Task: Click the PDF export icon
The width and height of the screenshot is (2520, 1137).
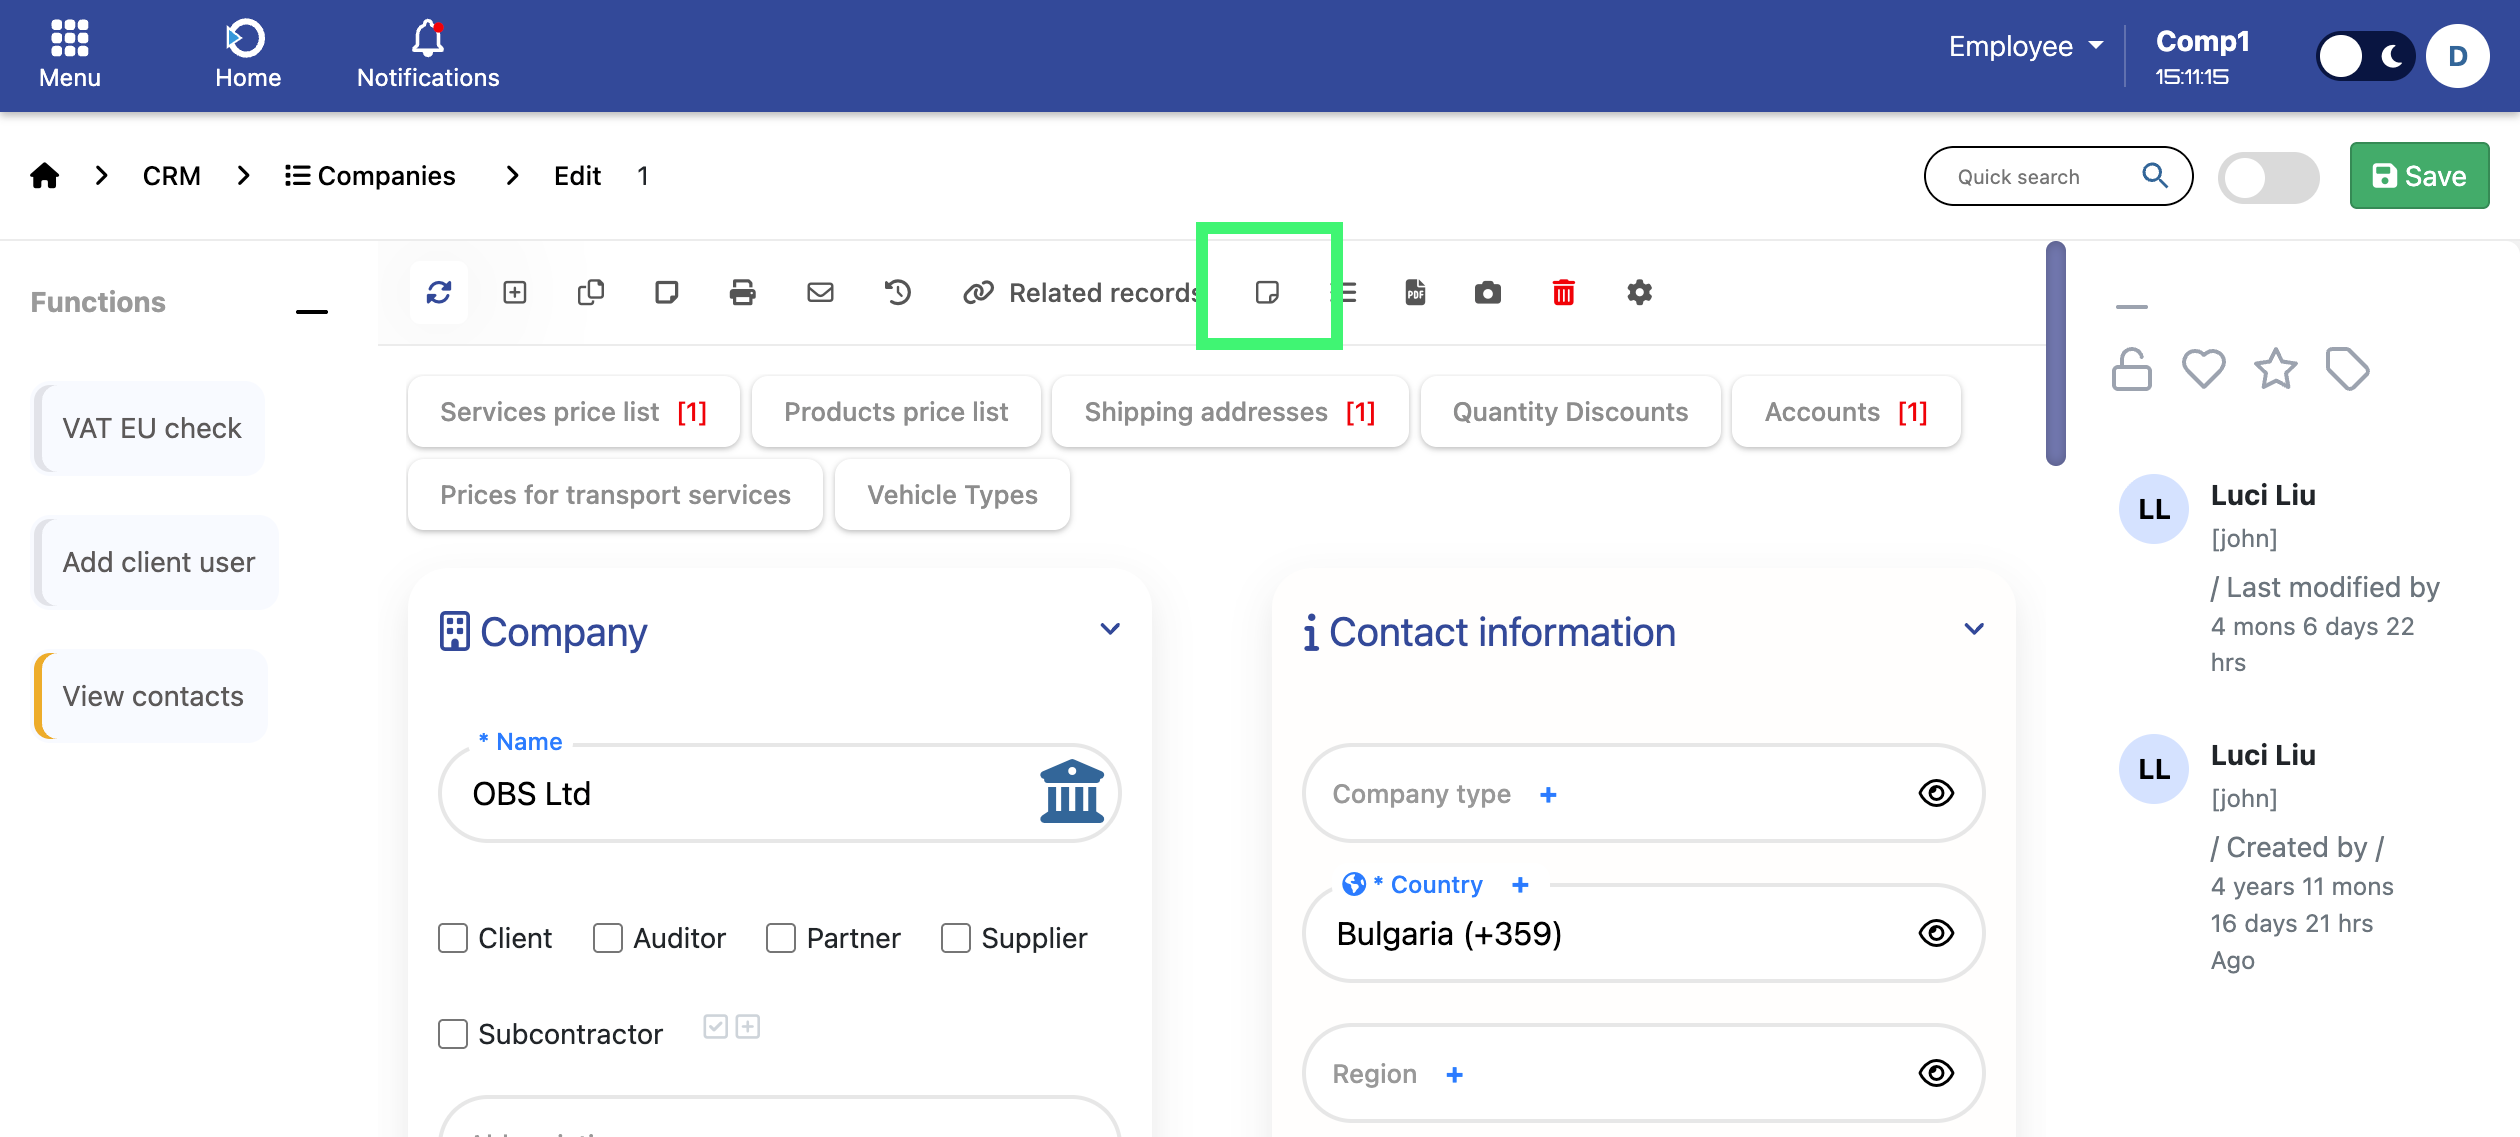Action: point(1415,292)
